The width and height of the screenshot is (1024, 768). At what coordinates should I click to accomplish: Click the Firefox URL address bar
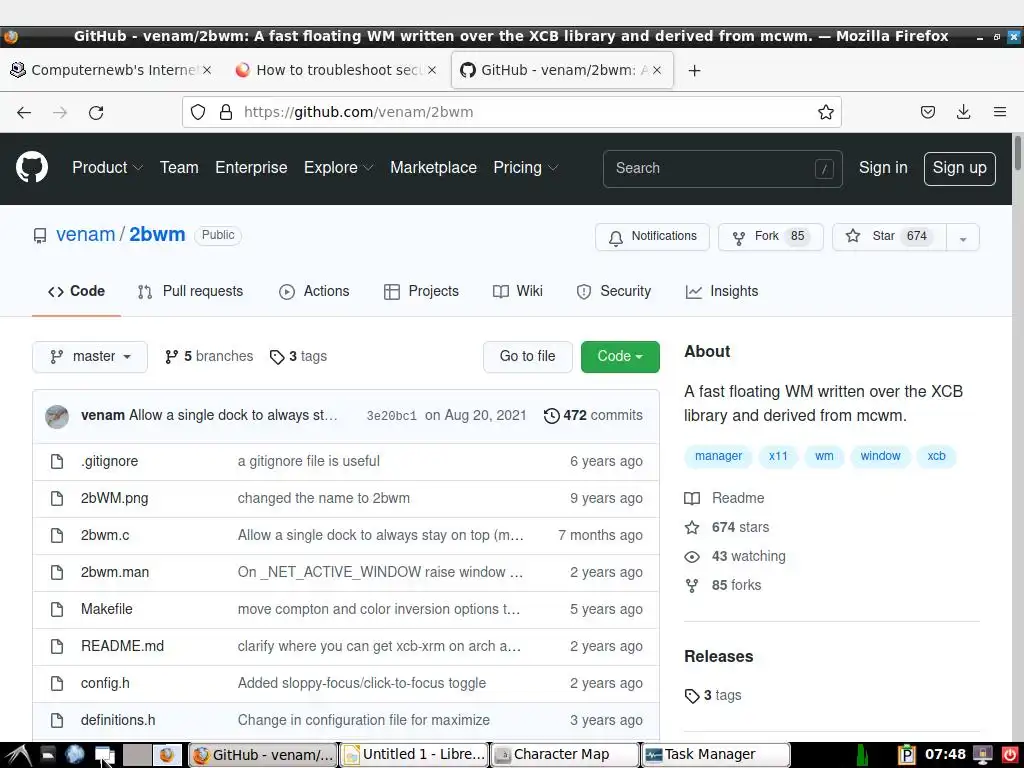click(511, 112)
